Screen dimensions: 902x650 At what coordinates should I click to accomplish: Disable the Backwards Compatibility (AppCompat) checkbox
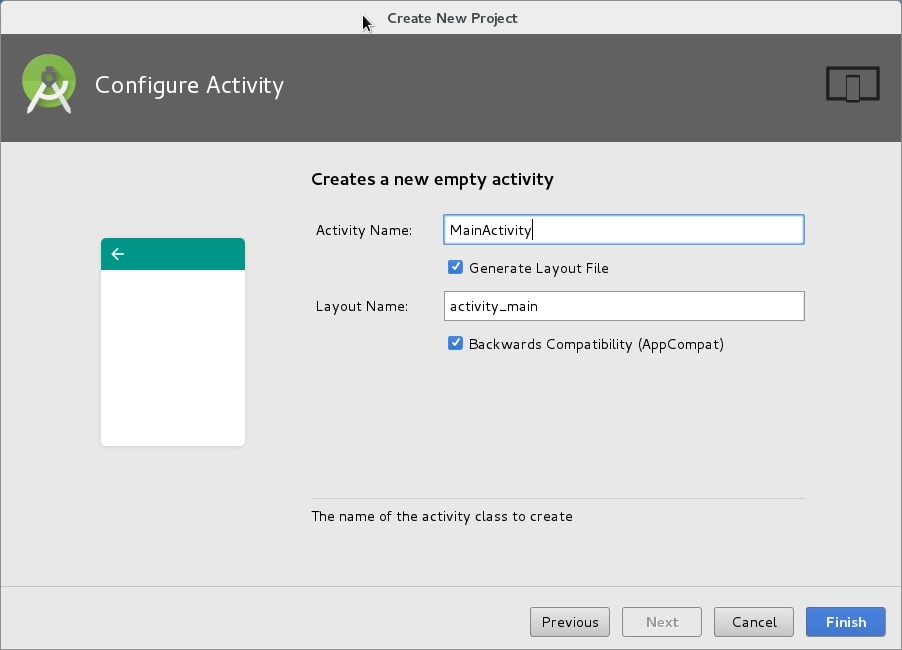pos(456,344)
